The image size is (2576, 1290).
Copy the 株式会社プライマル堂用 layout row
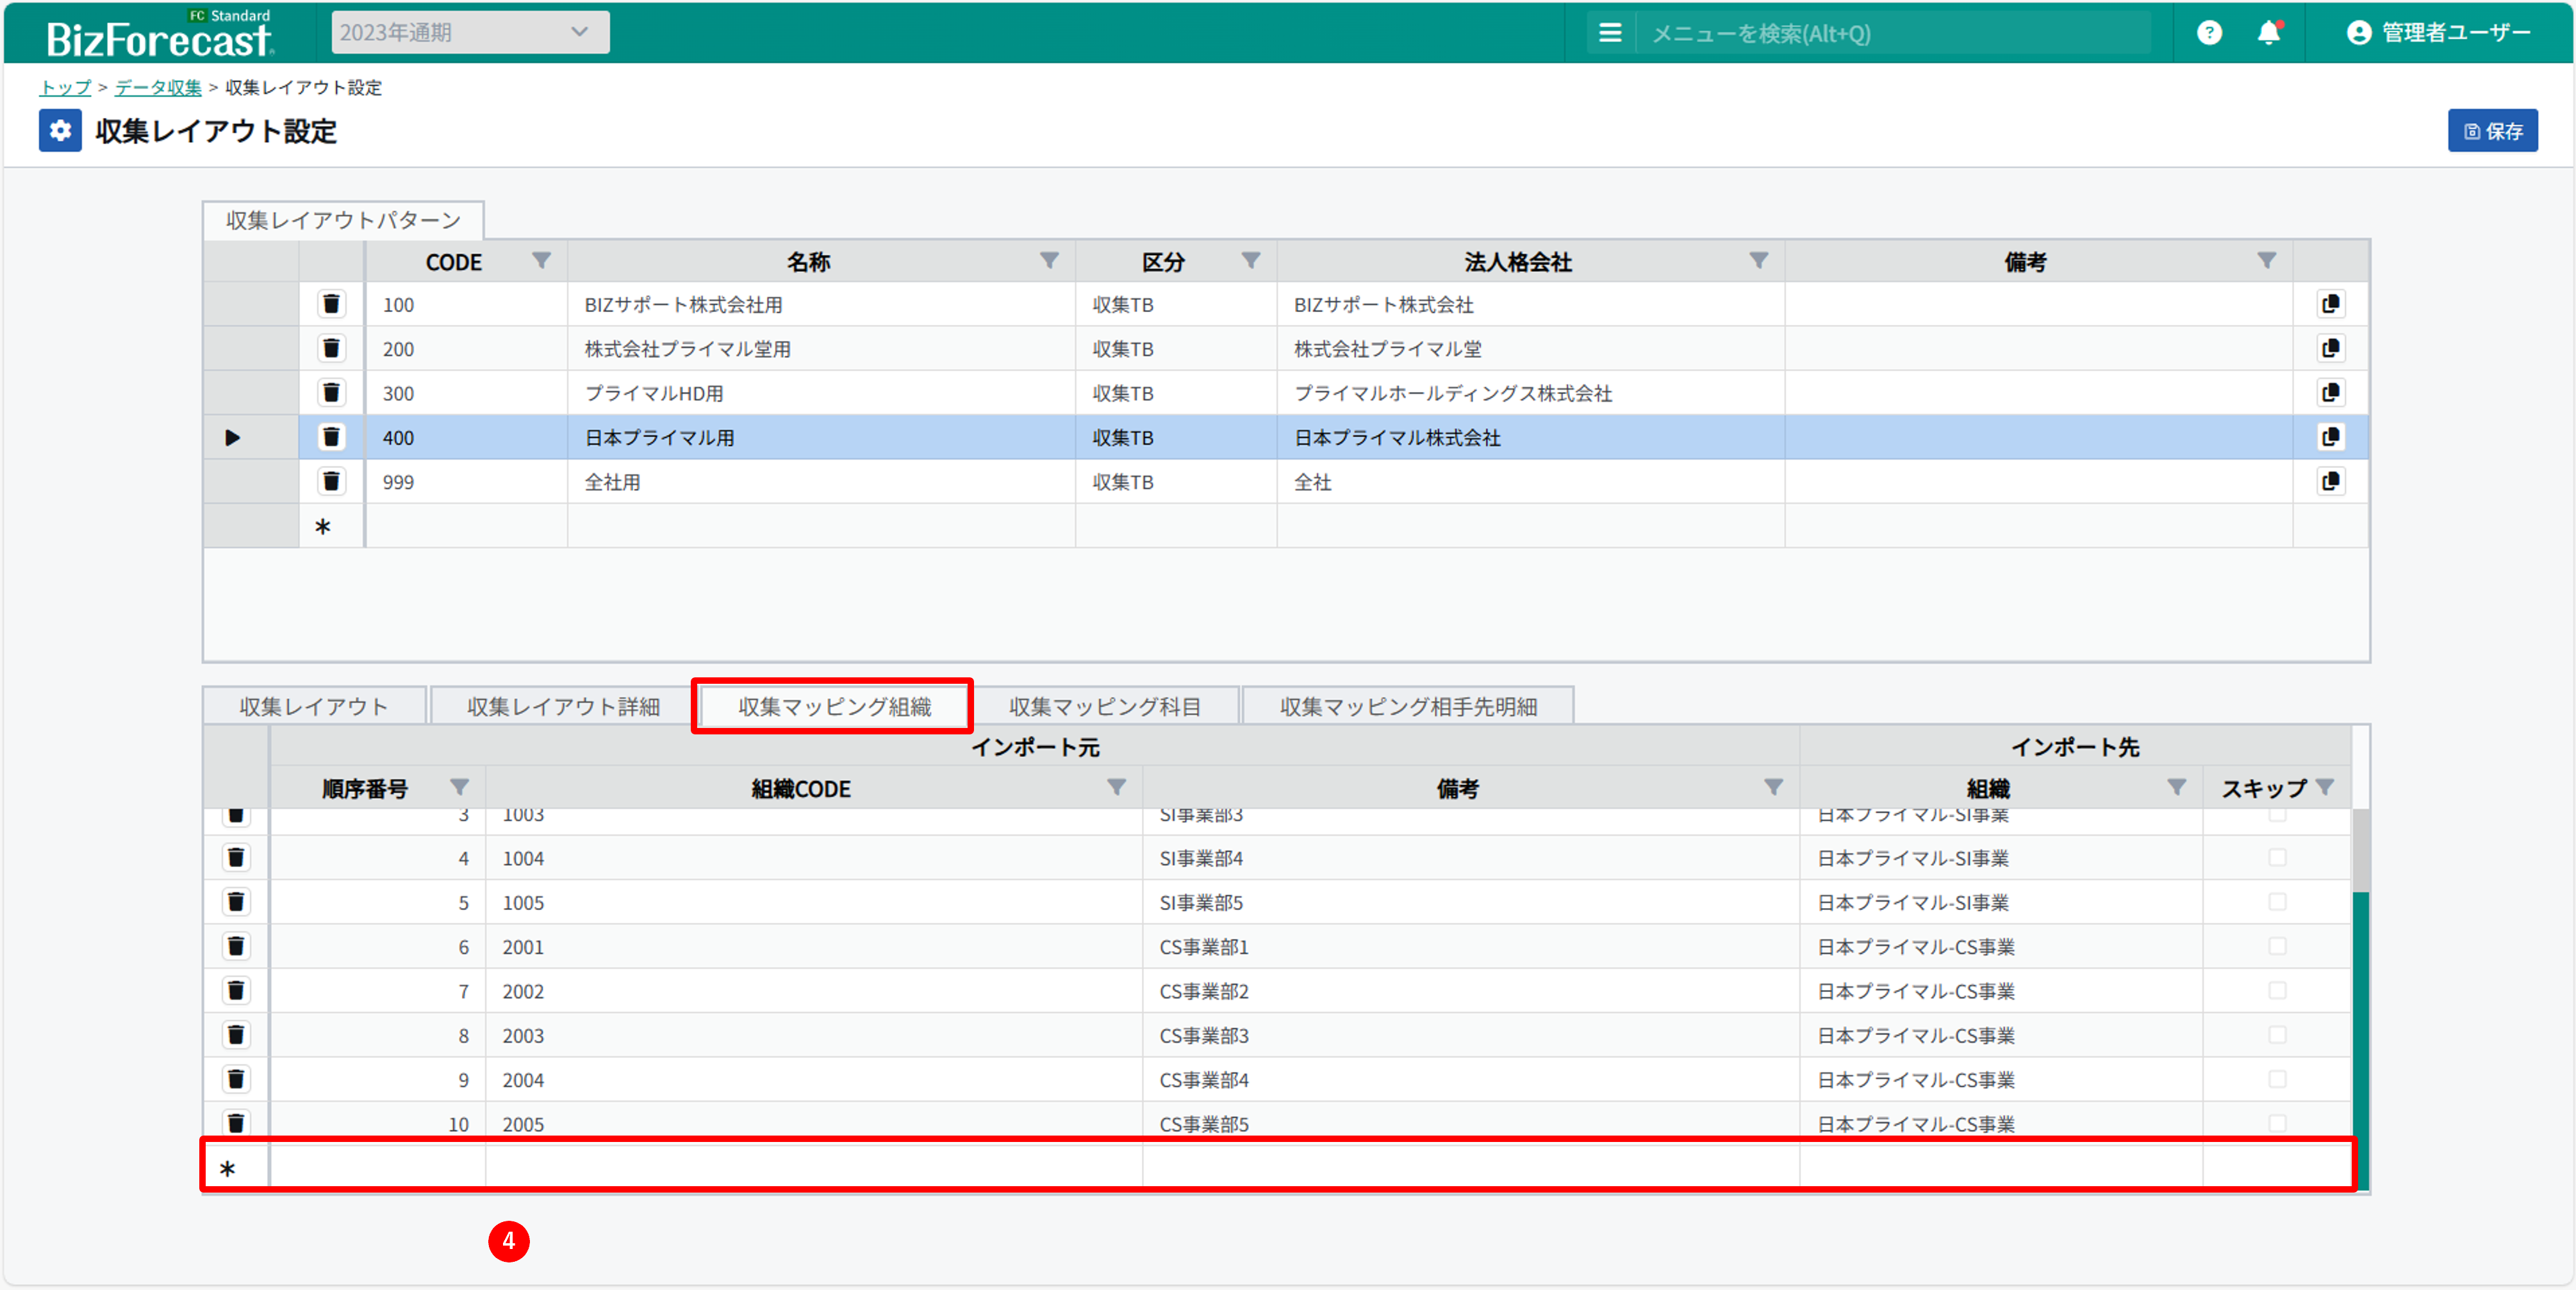coord(2330,349)
